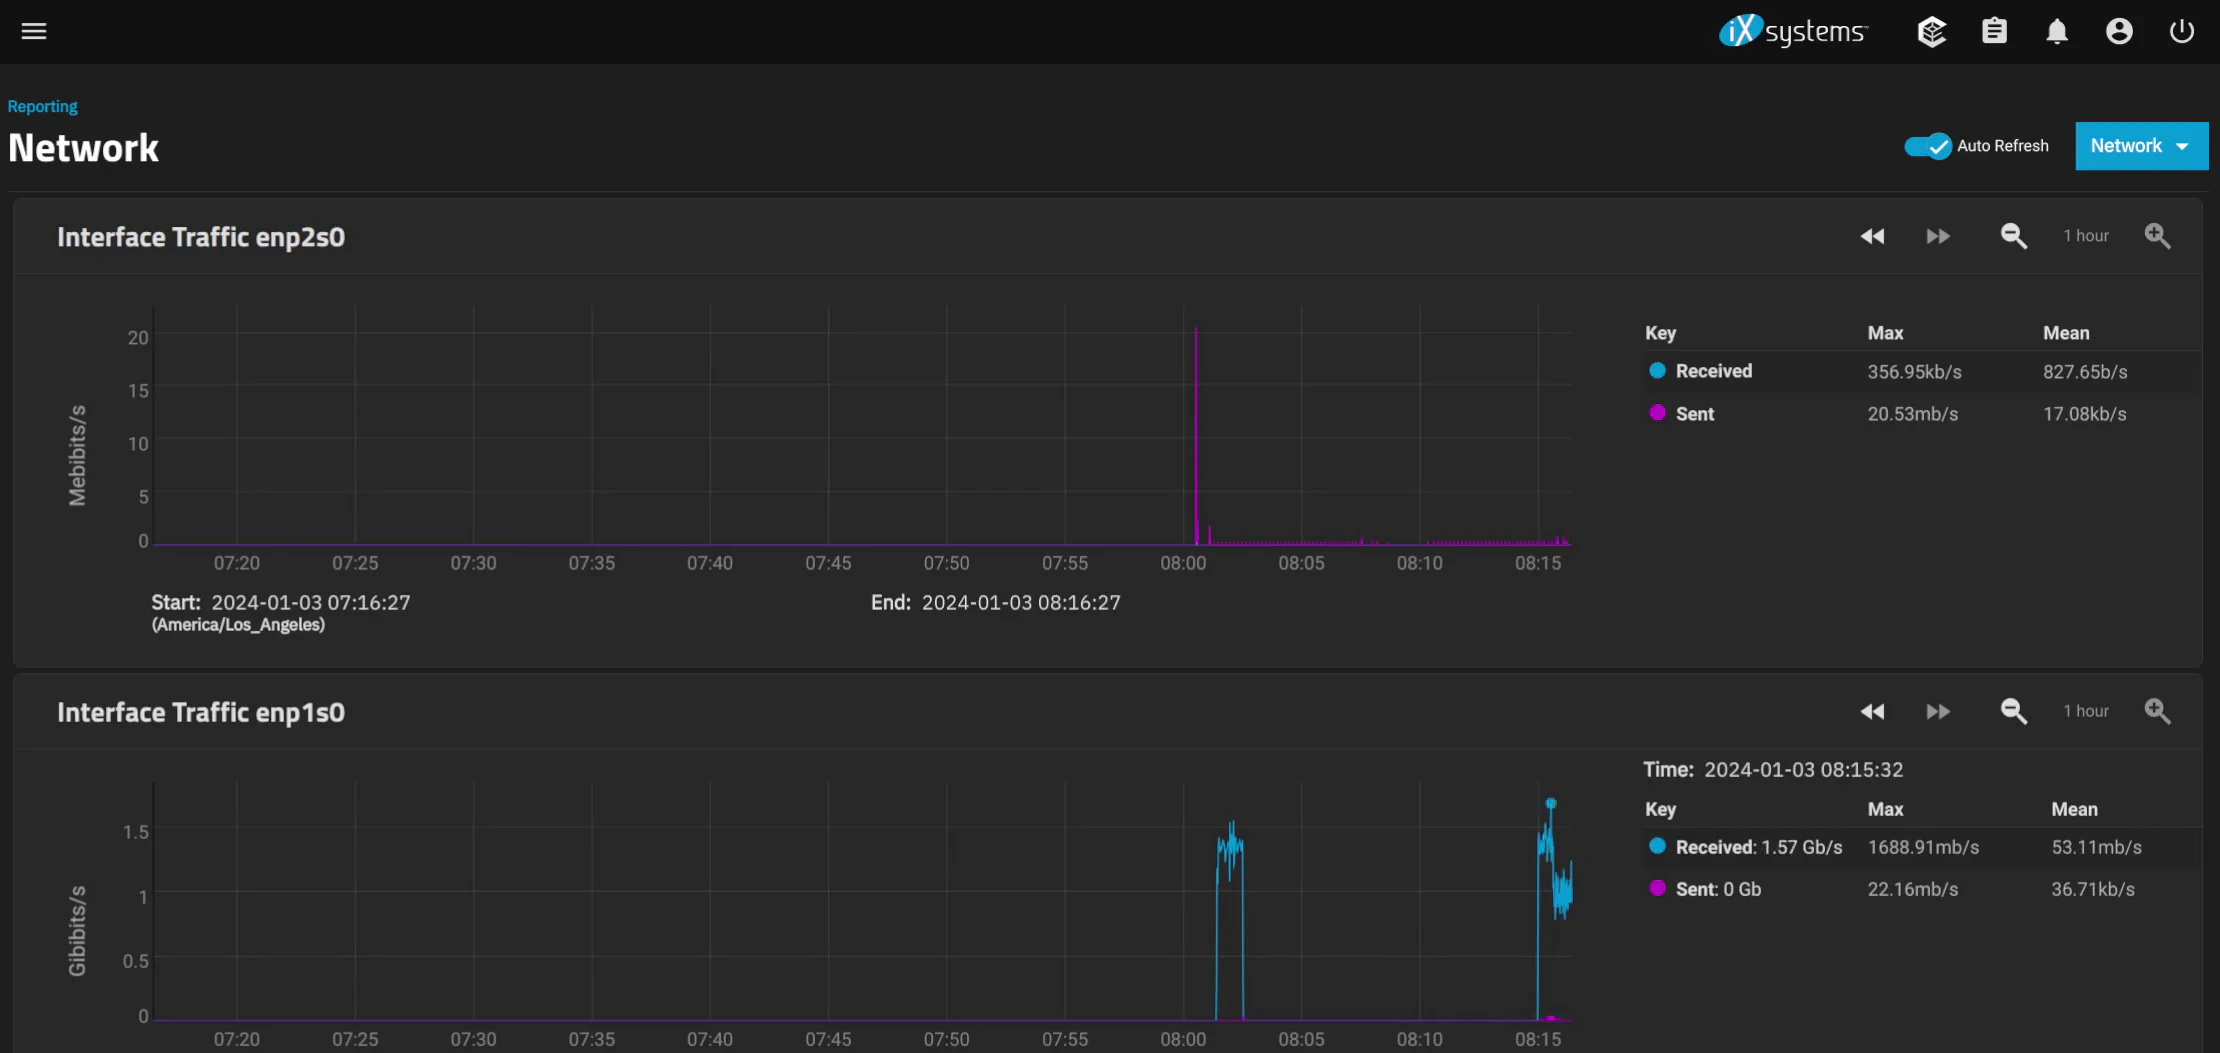Step forward in time on enp1s0 chart
The image size is (2220, 1053).
point(1938,711)
